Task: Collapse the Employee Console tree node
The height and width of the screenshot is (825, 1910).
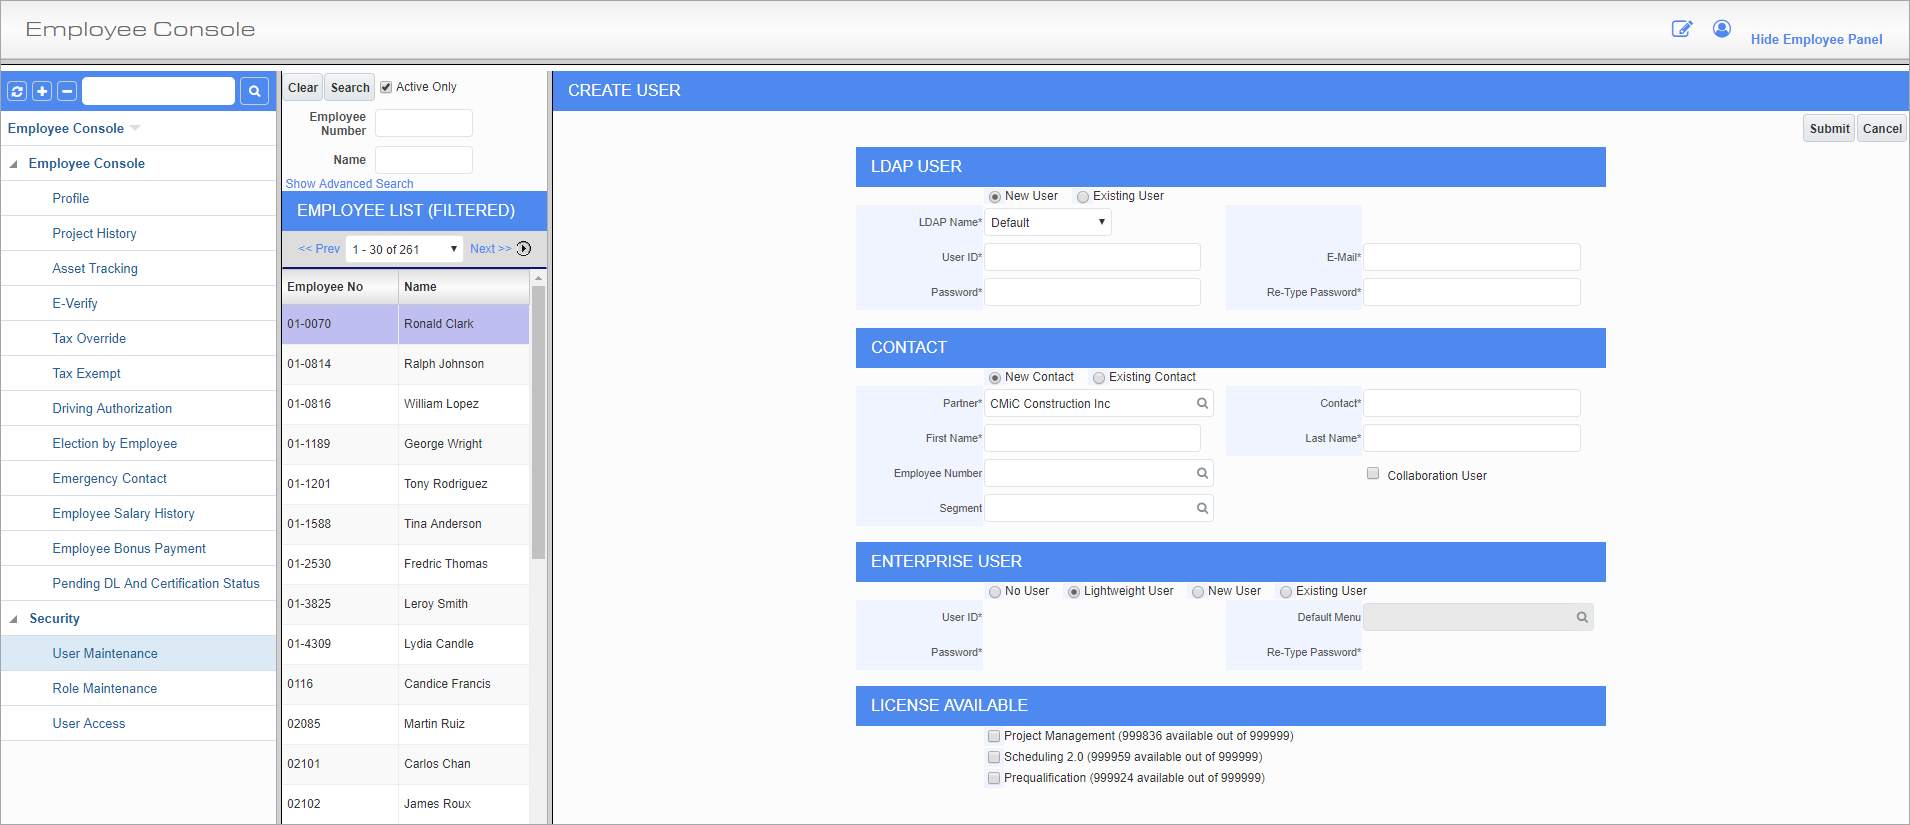Action: coord(14,163)
